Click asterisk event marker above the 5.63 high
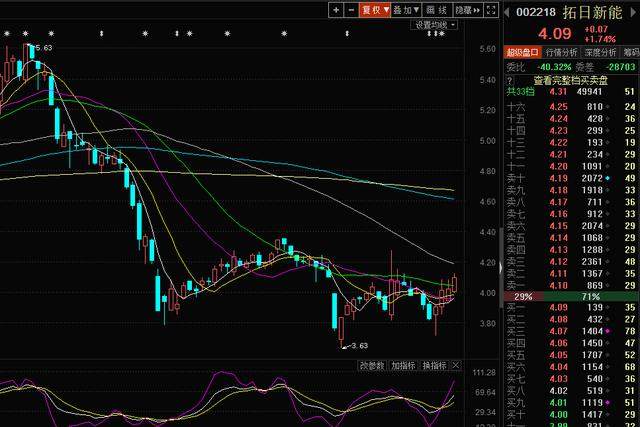This screenshot has height=427, width=640. (x=25, y=34)
